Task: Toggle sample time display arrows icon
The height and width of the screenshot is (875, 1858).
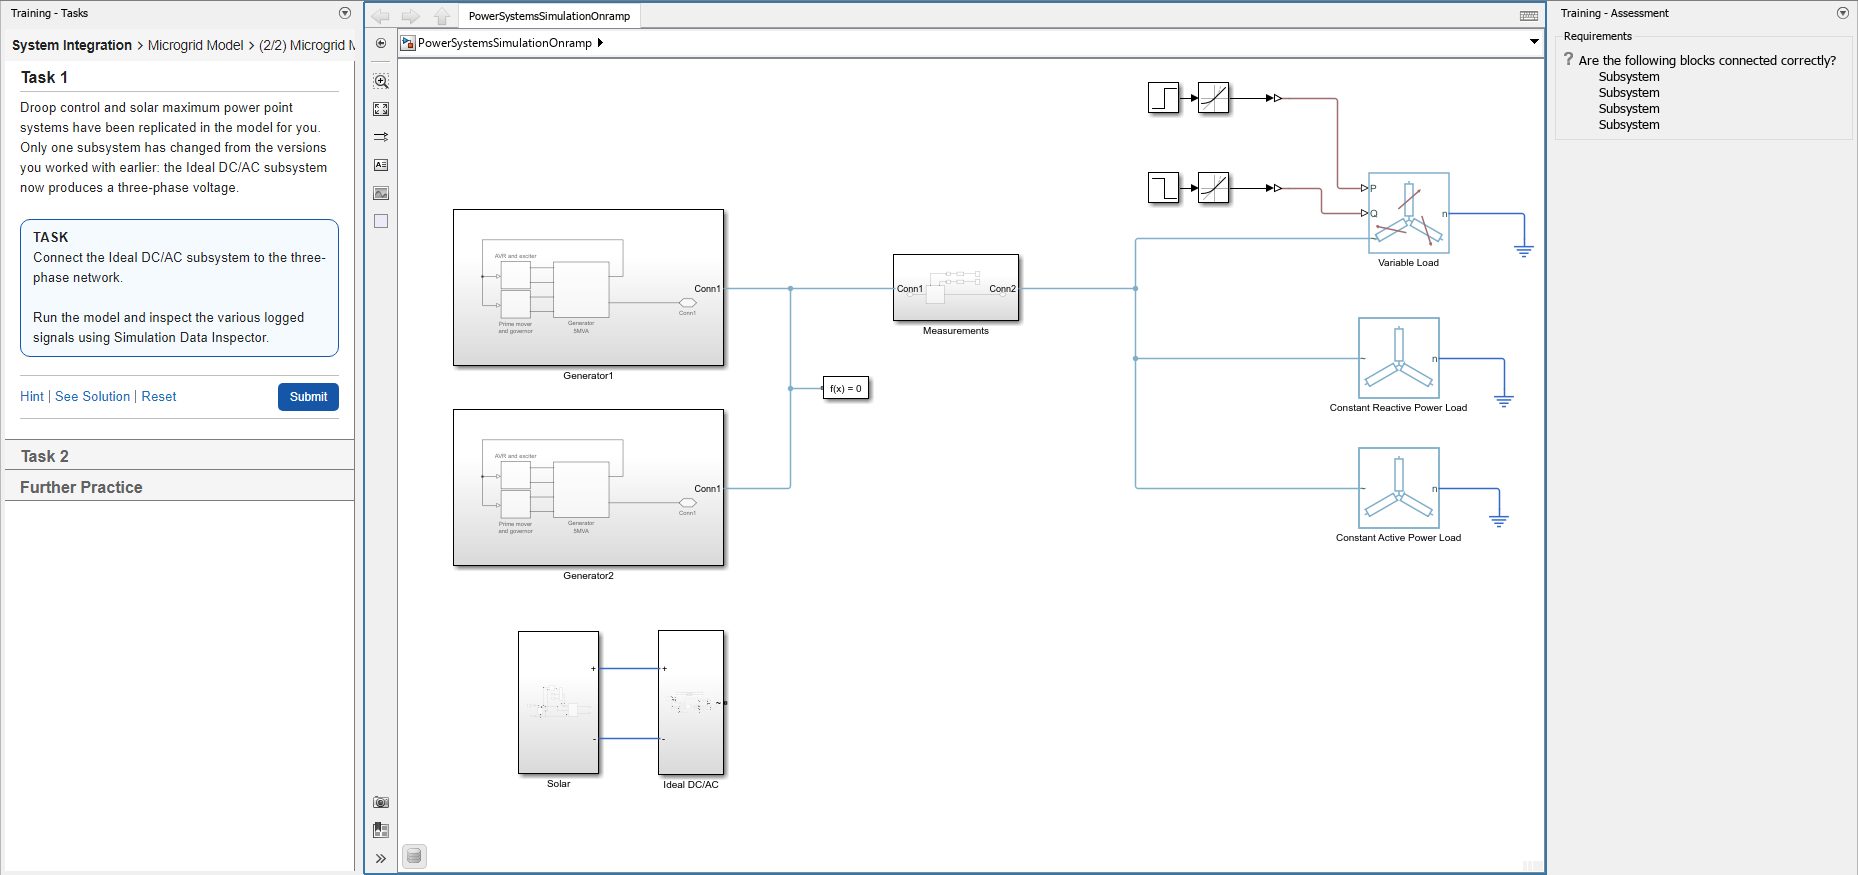Action: 381,137
